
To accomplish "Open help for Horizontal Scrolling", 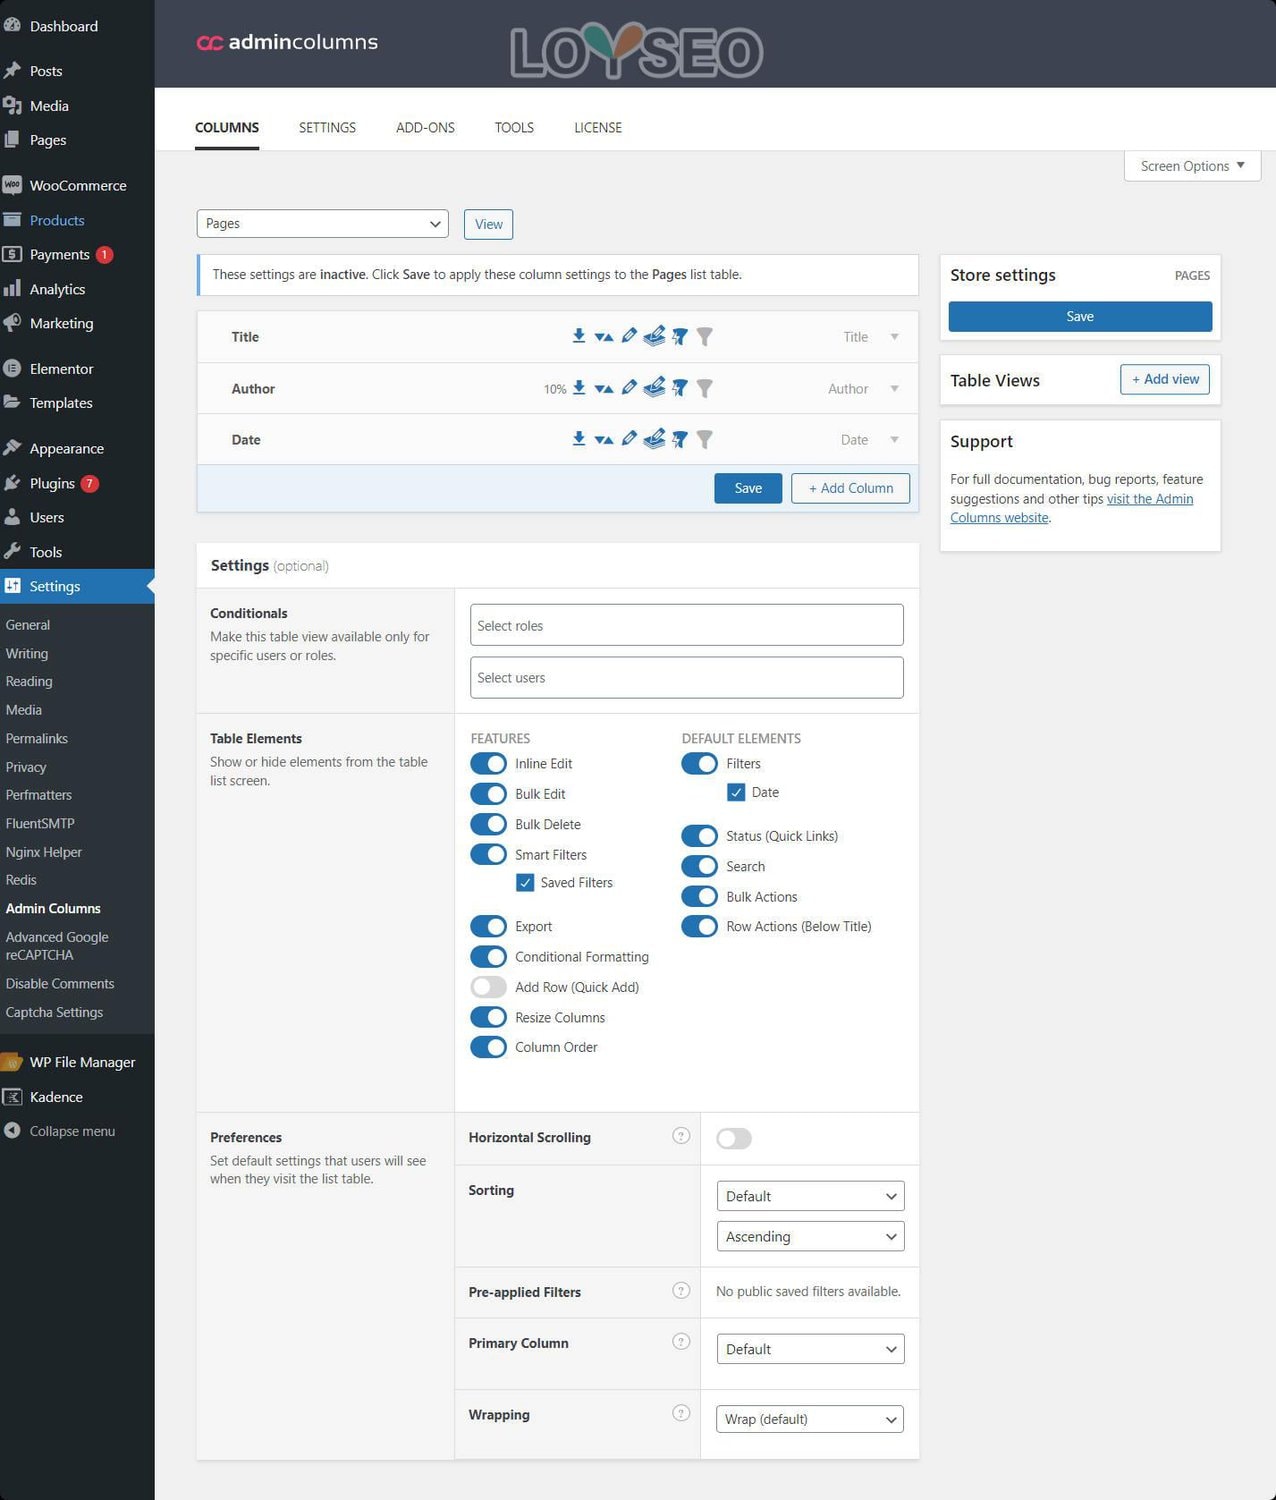I will (x=681, y=1136).
